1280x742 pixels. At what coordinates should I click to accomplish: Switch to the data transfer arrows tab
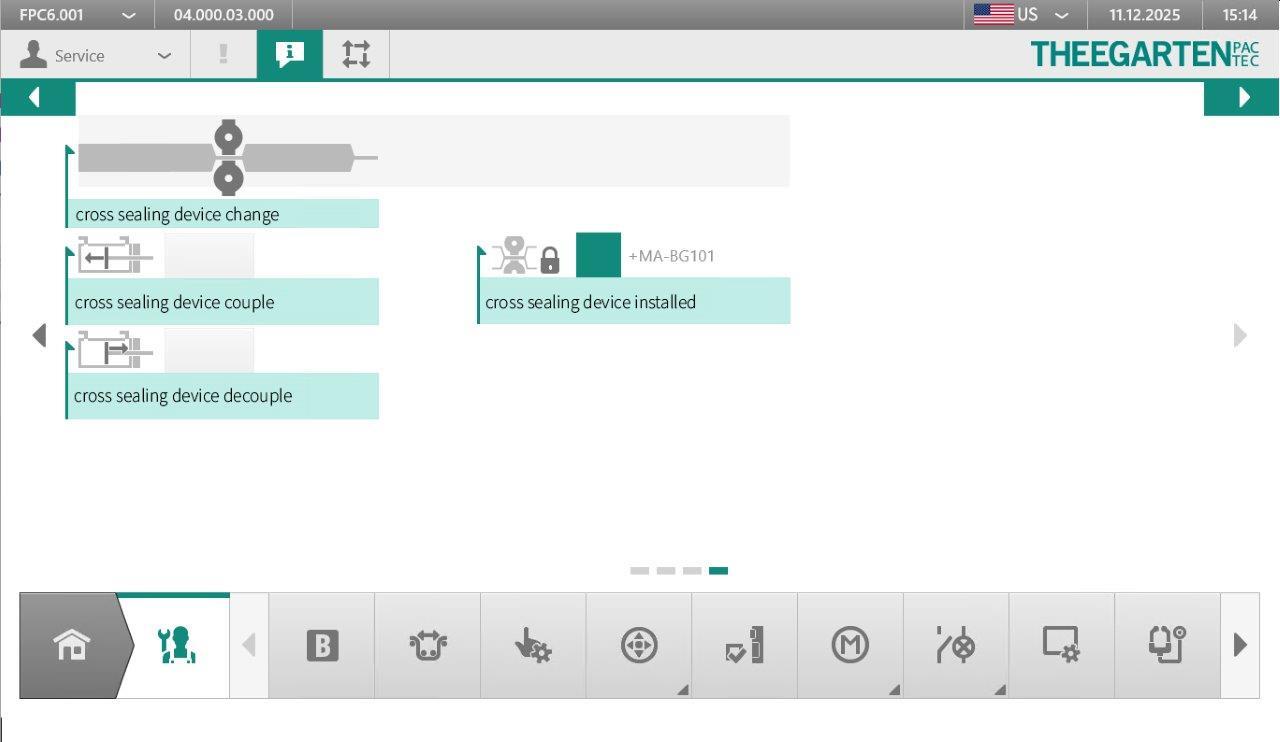pos(356,55)
